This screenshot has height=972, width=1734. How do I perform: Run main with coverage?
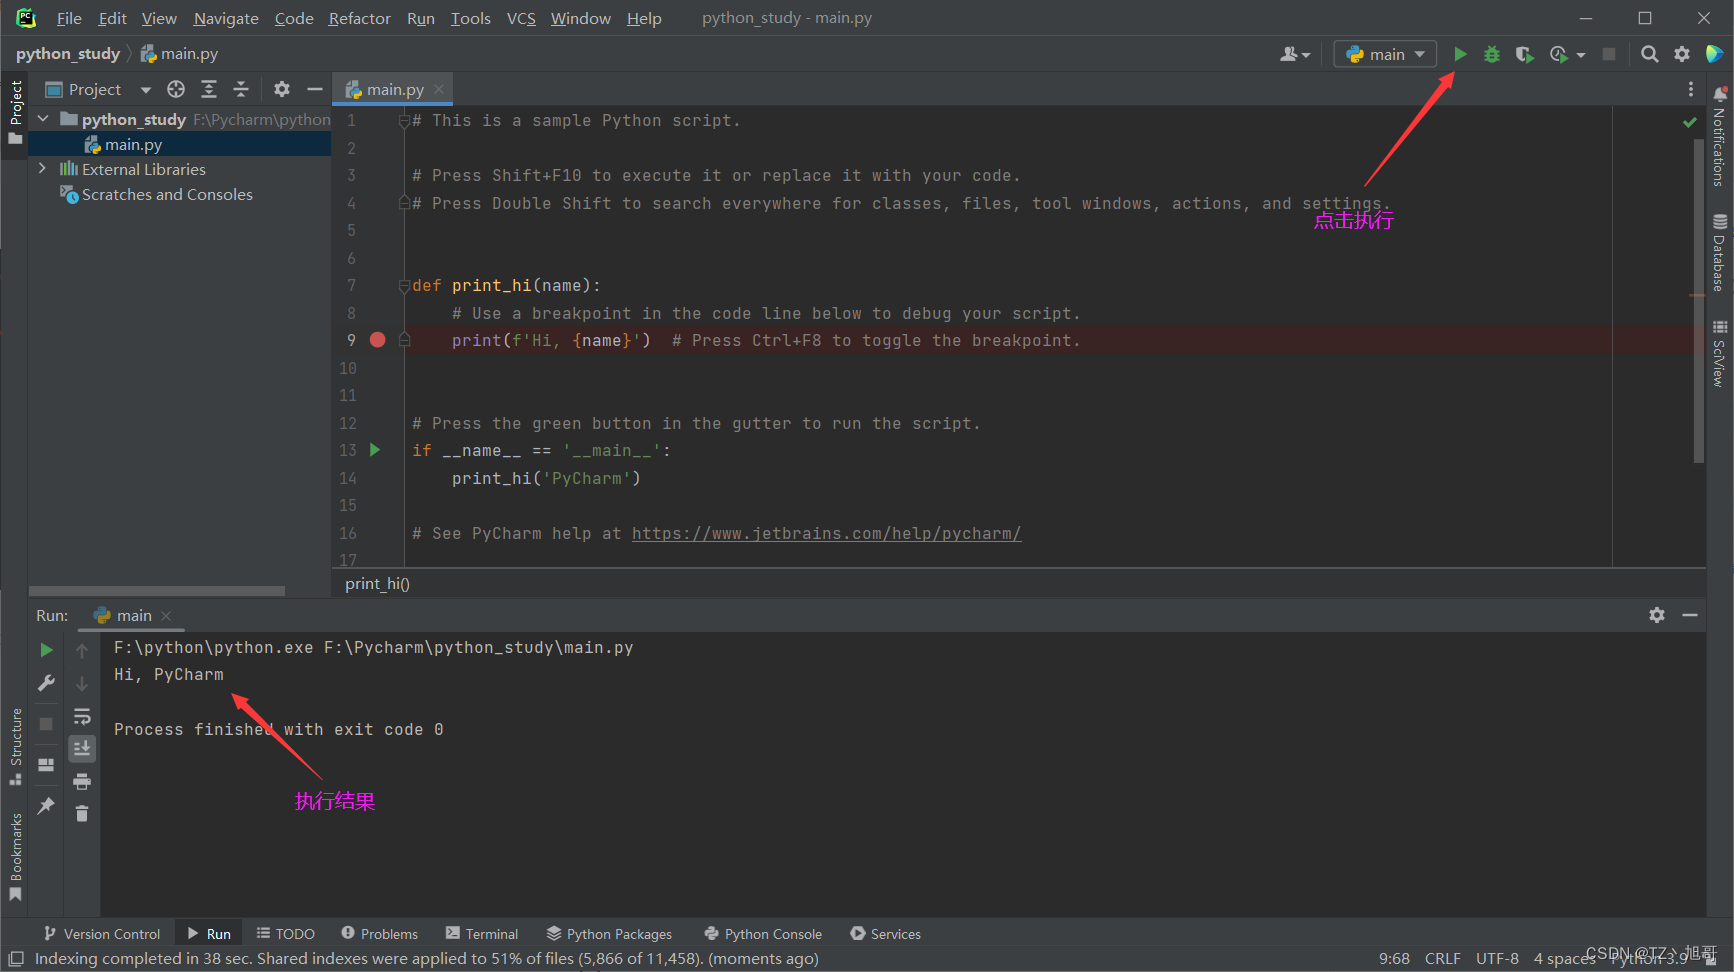pyautogui.click(x=1524, y=54)
